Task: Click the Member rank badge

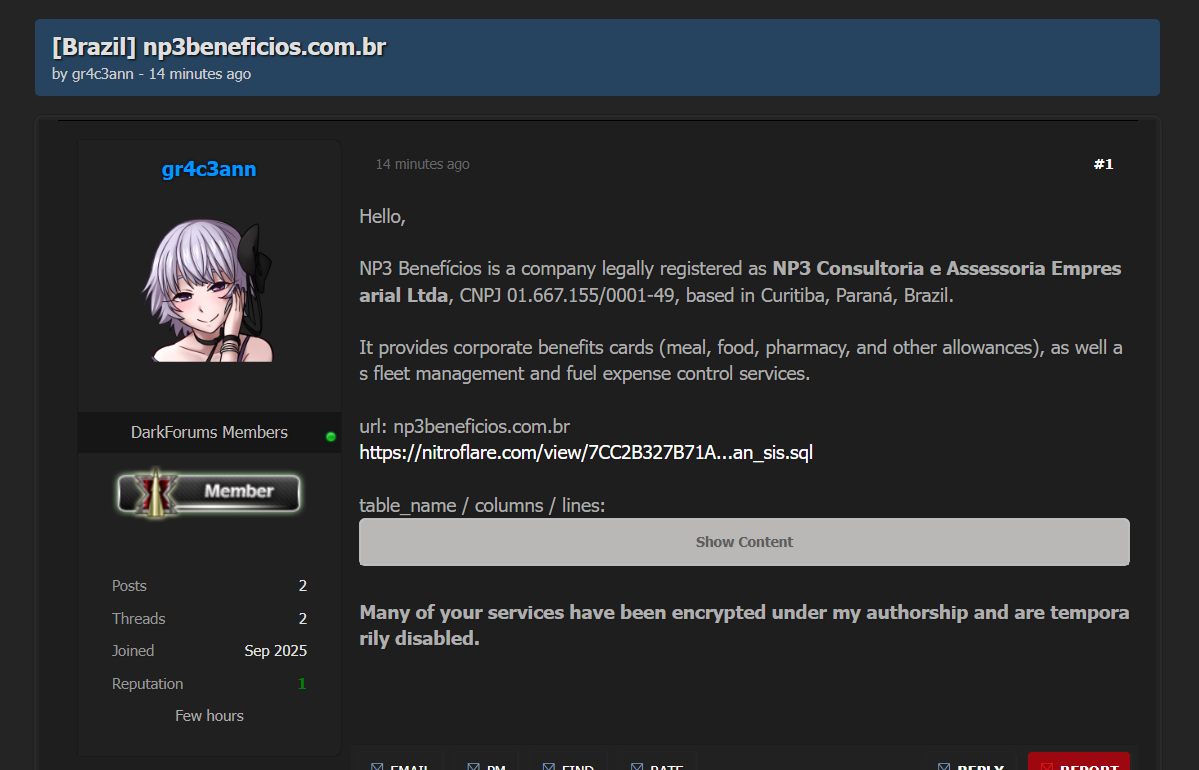Action: (209, 492)
